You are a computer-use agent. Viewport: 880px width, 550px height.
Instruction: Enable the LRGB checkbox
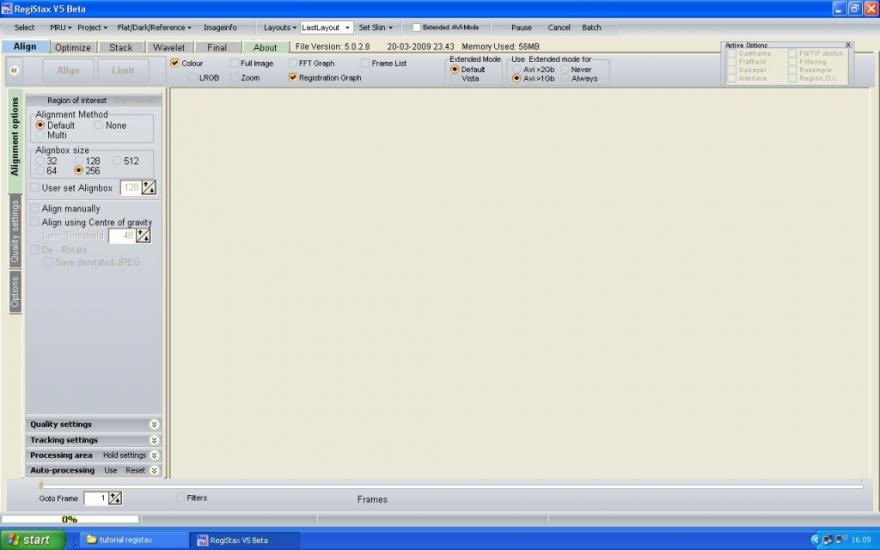192,77
